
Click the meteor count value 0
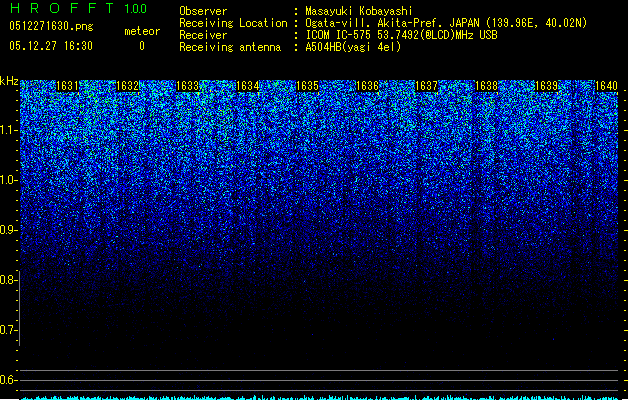pyautogui.click(x=142, y=46)
